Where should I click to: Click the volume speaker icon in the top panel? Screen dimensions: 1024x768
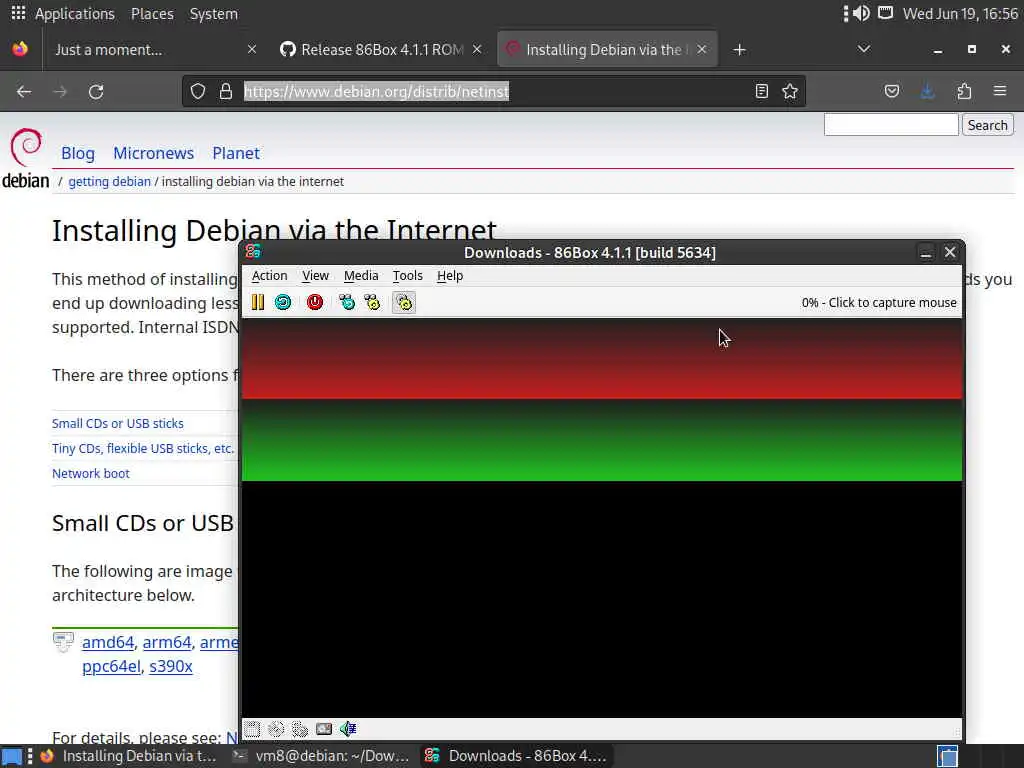861,13
